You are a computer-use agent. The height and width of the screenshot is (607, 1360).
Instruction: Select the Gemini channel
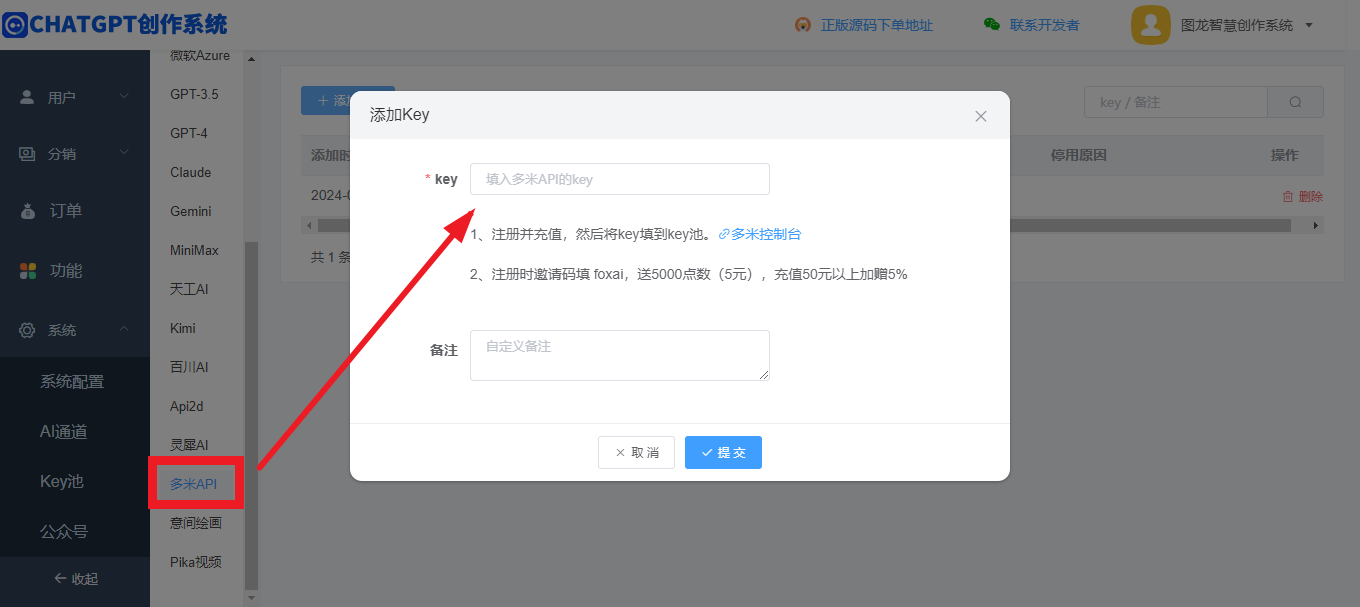190,211
